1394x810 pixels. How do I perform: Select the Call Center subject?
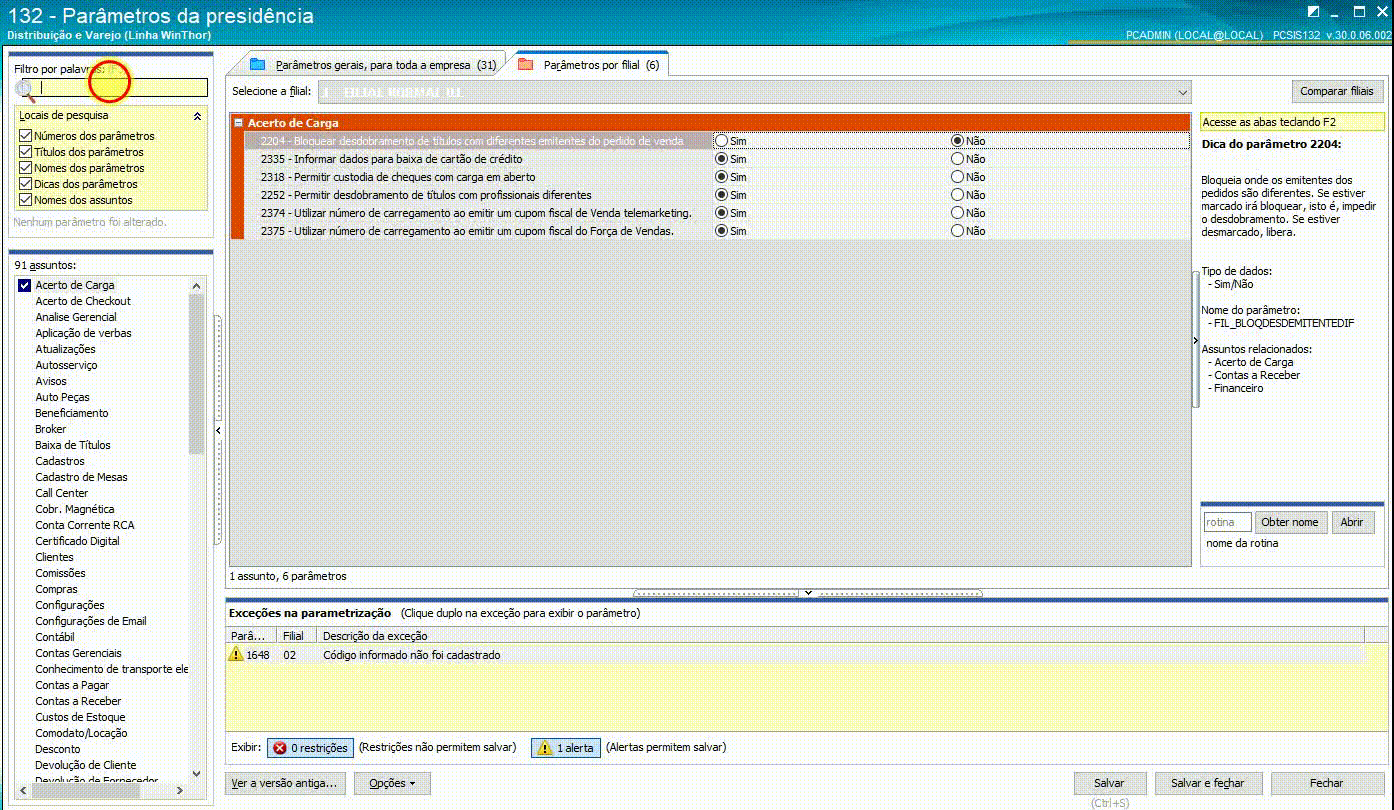[62, 493]
